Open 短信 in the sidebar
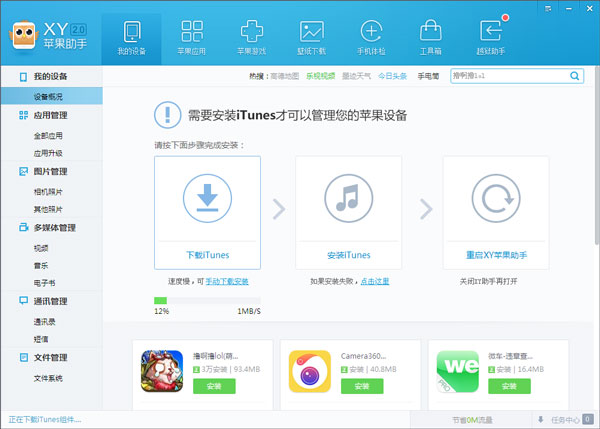600x429 pixels. point(41,339)
